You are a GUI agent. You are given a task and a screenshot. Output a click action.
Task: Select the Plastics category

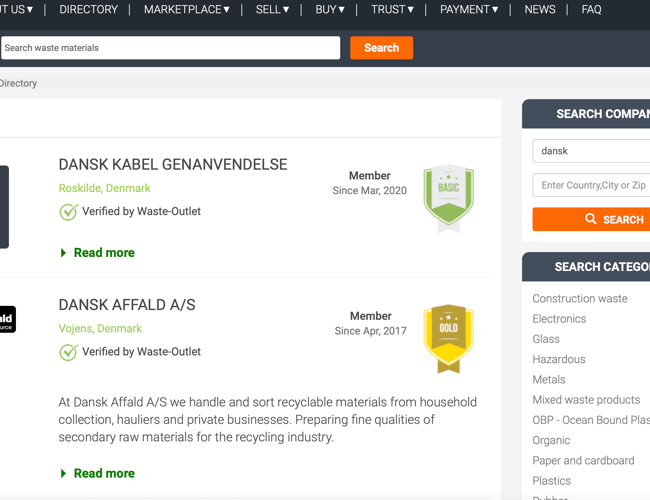(551, 481)
